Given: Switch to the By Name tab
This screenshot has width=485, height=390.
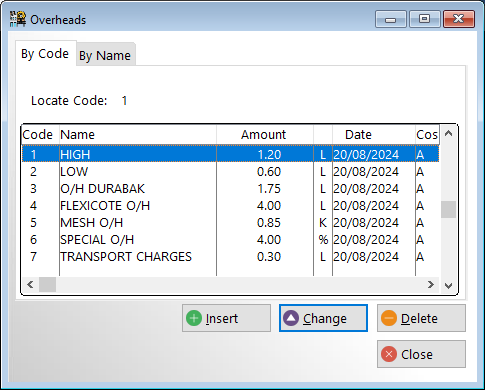Looking at the screenshot, I should (105, 55).
